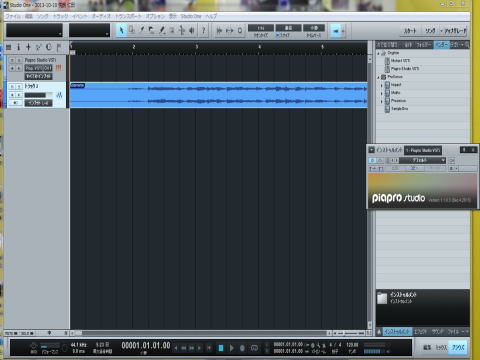
Task: Click the transport Play button
Action: coord(231,348)
